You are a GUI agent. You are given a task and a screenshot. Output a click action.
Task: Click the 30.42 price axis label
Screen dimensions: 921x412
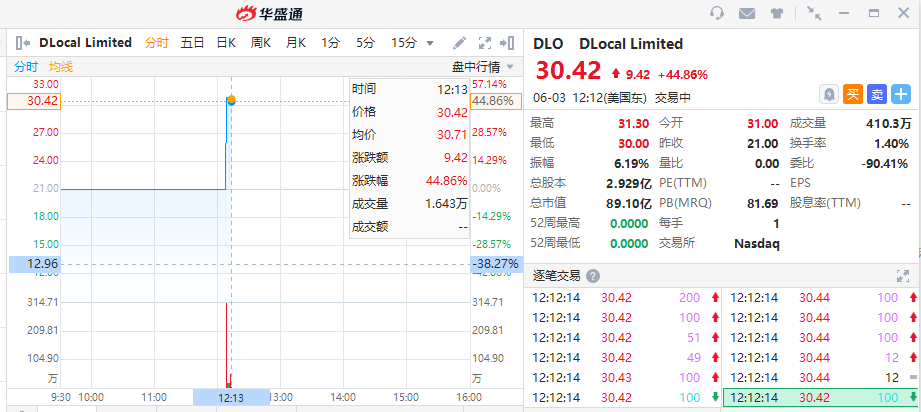[x=33, y=101]
